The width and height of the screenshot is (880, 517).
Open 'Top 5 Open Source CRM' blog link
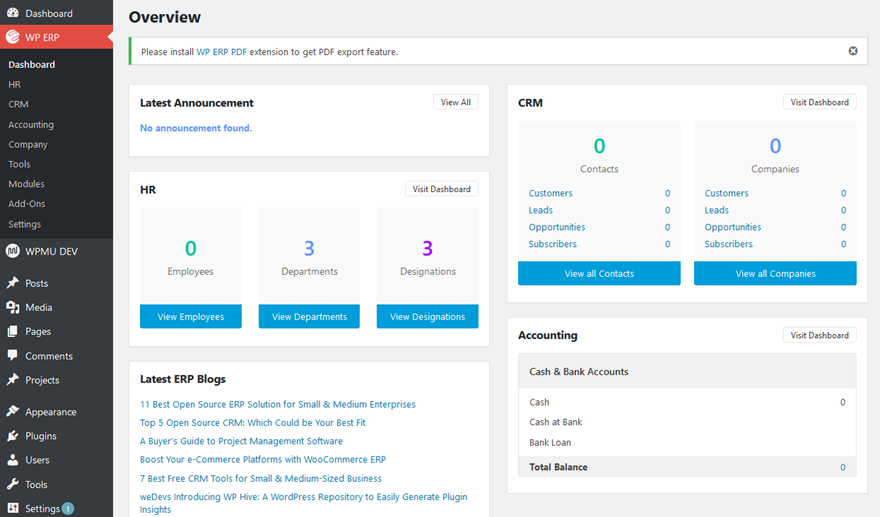(x=253, y=423)
